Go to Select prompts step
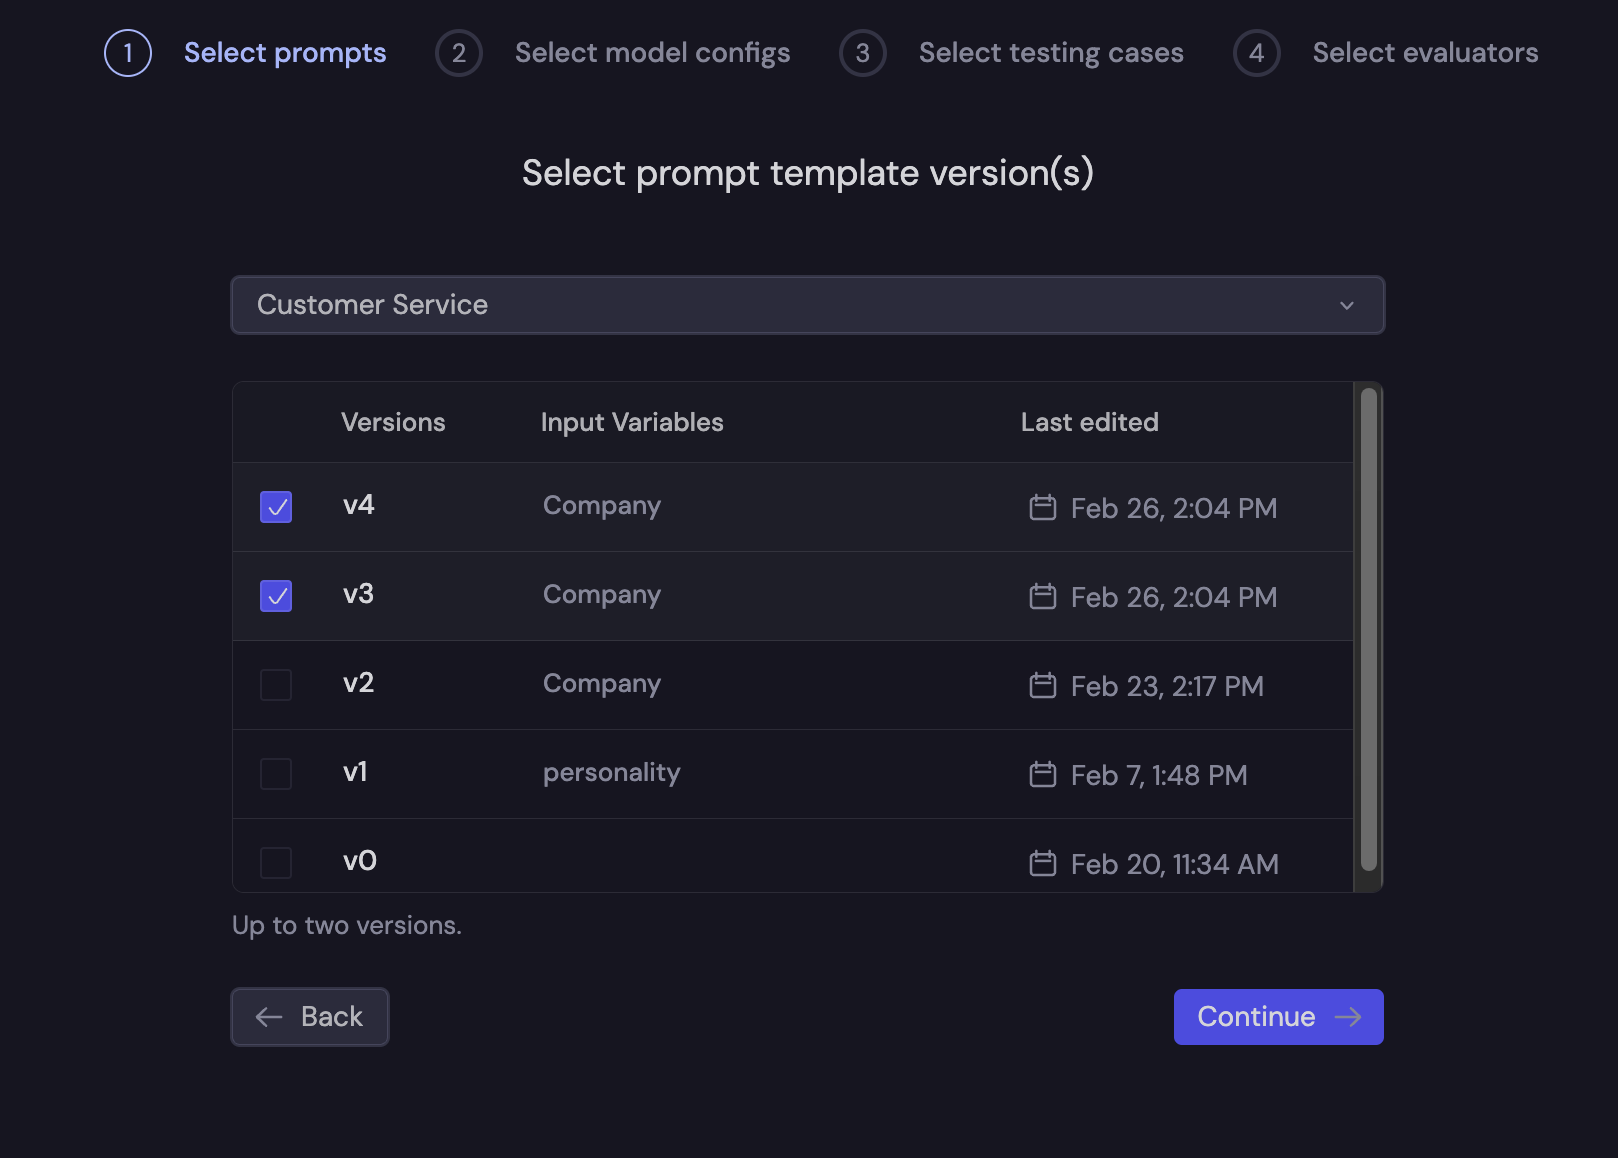 click(285, 53)
